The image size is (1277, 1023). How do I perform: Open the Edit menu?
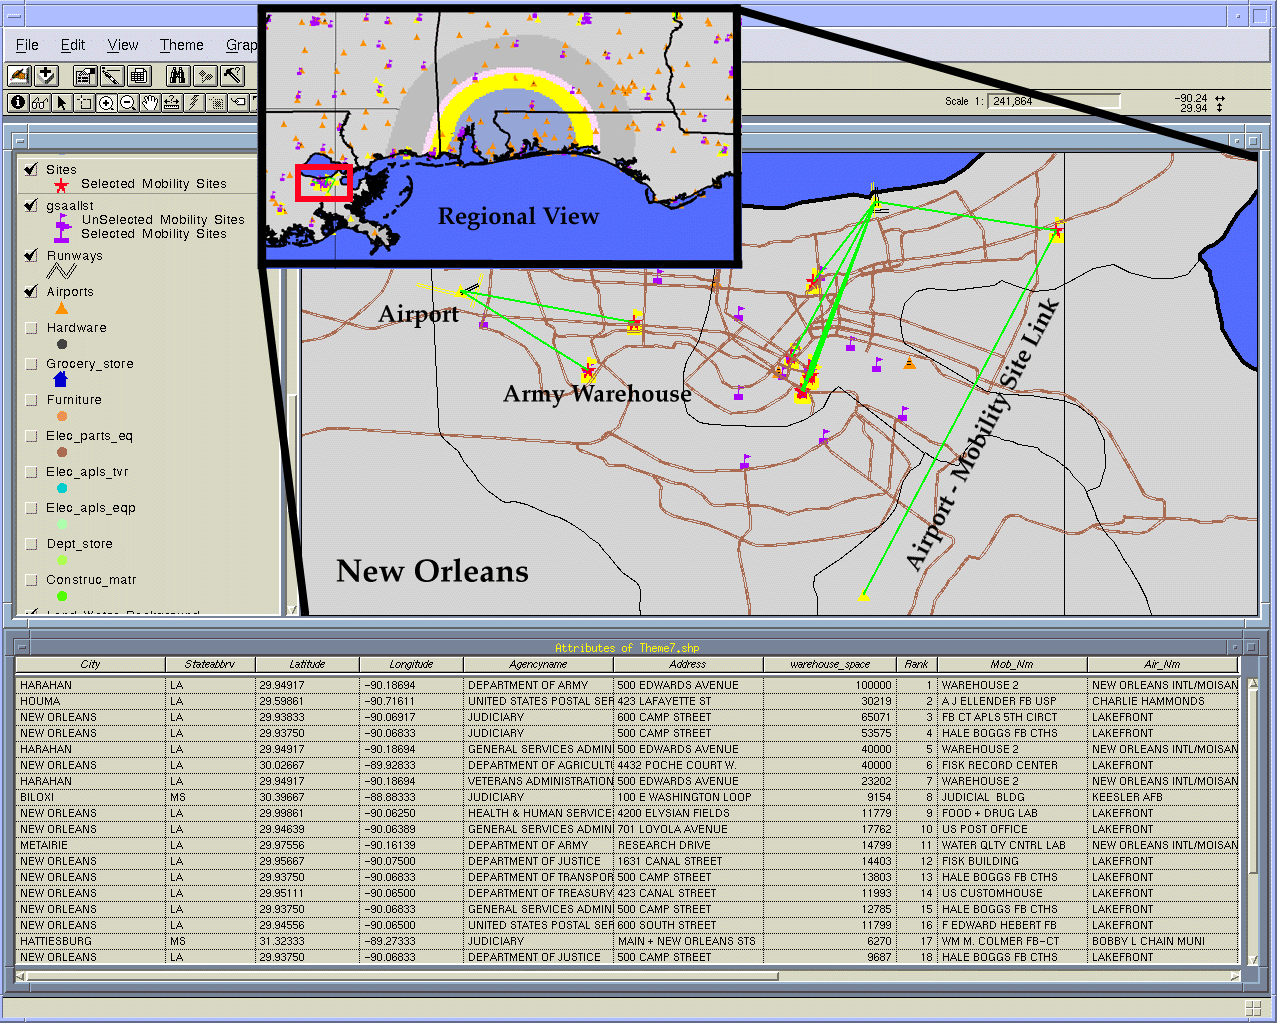(73, 45)
